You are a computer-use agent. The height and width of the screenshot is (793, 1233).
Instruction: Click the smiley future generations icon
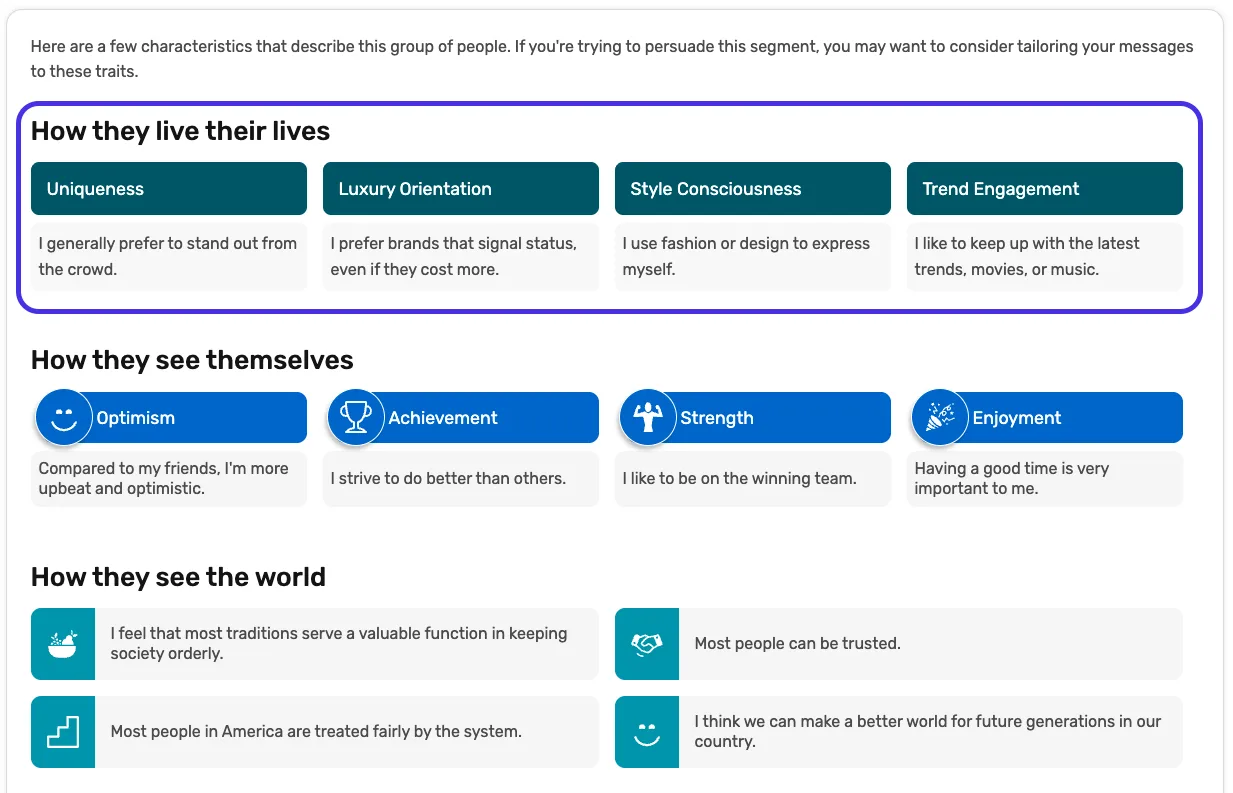[x=647, y=732]
